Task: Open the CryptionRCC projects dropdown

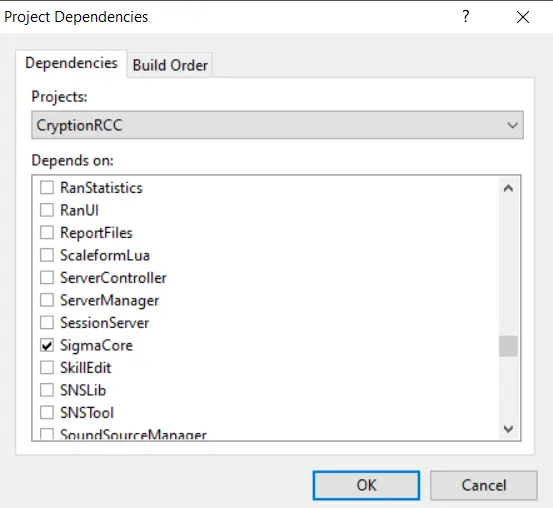Action: pos(277,125)
